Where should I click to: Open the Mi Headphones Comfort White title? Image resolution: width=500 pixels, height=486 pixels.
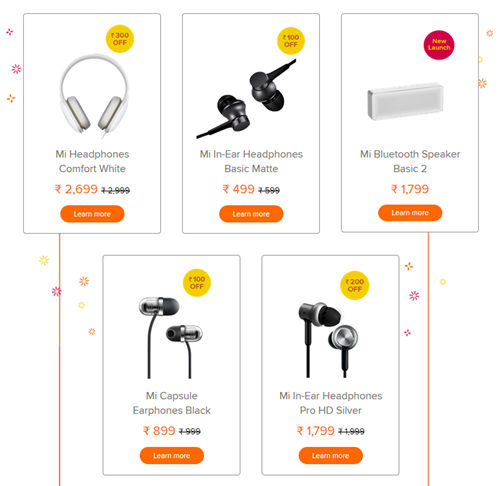pyautogui.click(x=92, y=161)
